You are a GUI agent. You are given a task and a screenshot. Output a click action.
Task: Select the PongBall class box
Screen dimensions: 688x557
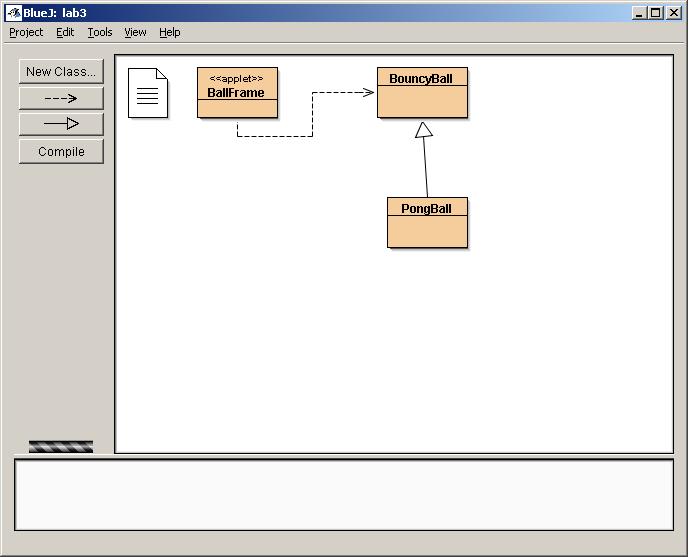pos(427,223)
